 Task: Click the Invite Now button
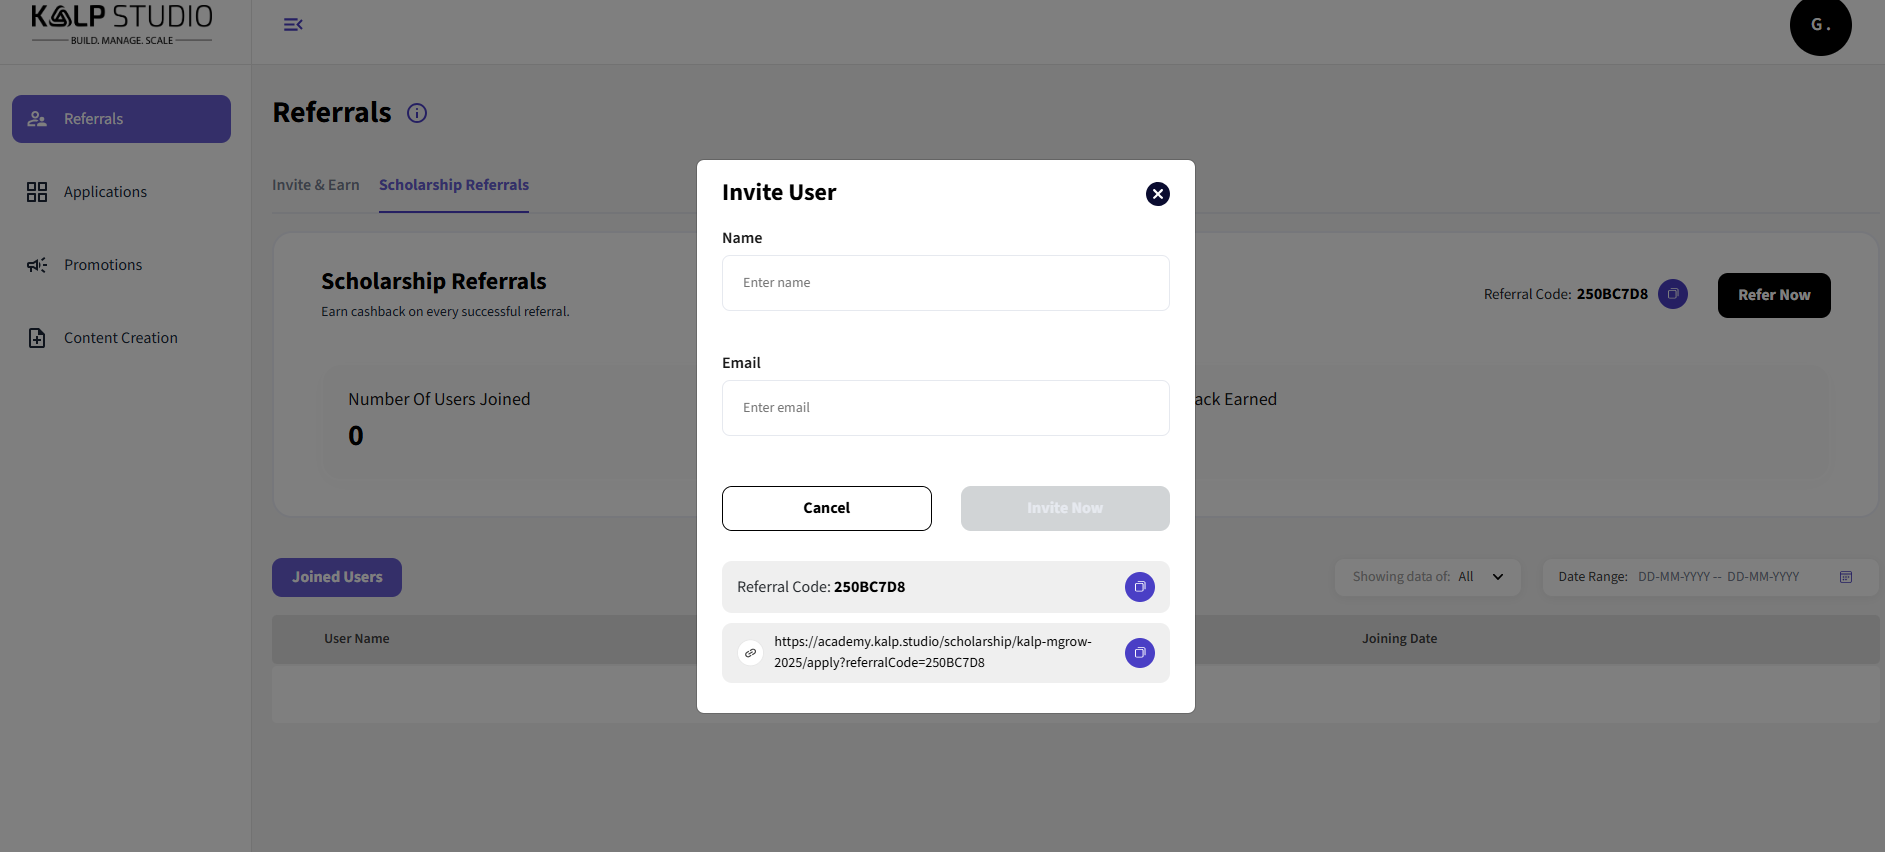(1064, 508)
